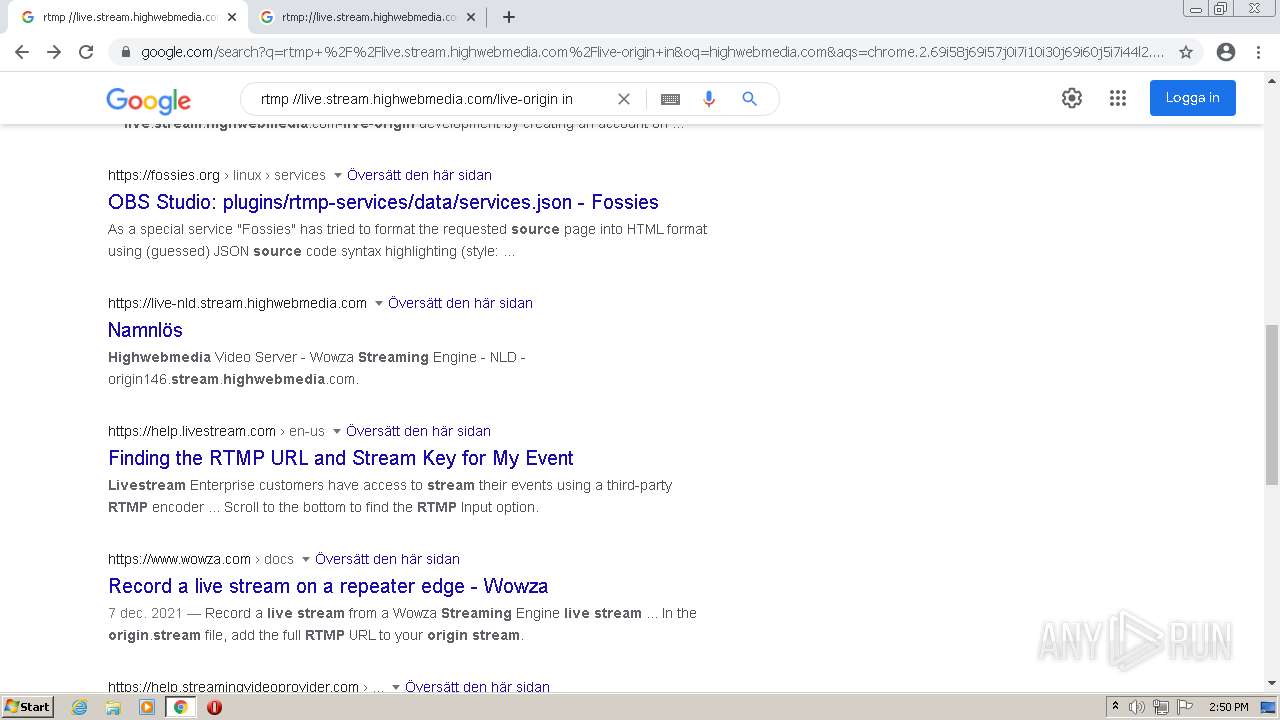Switch to first rtmp search tab

[x=128, y=17]
